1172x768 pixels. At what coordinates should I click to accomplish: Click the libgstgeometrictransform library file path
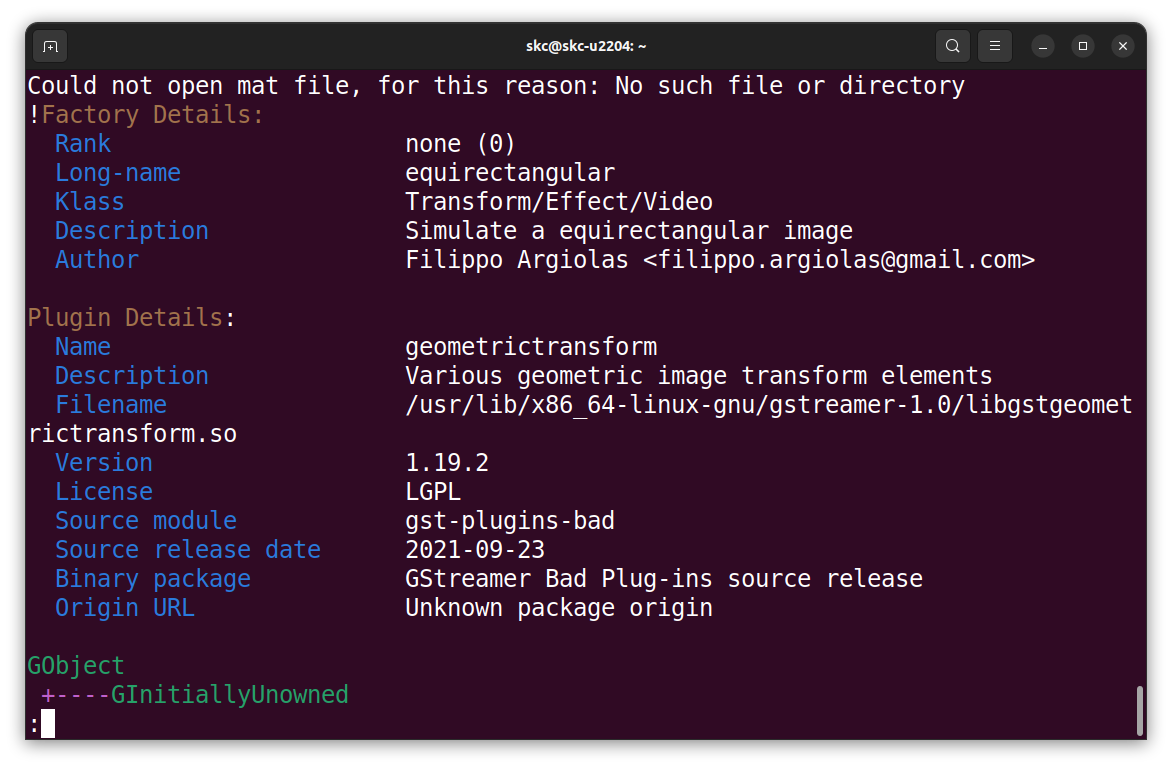pyautogui.click(x=768, y=405)
